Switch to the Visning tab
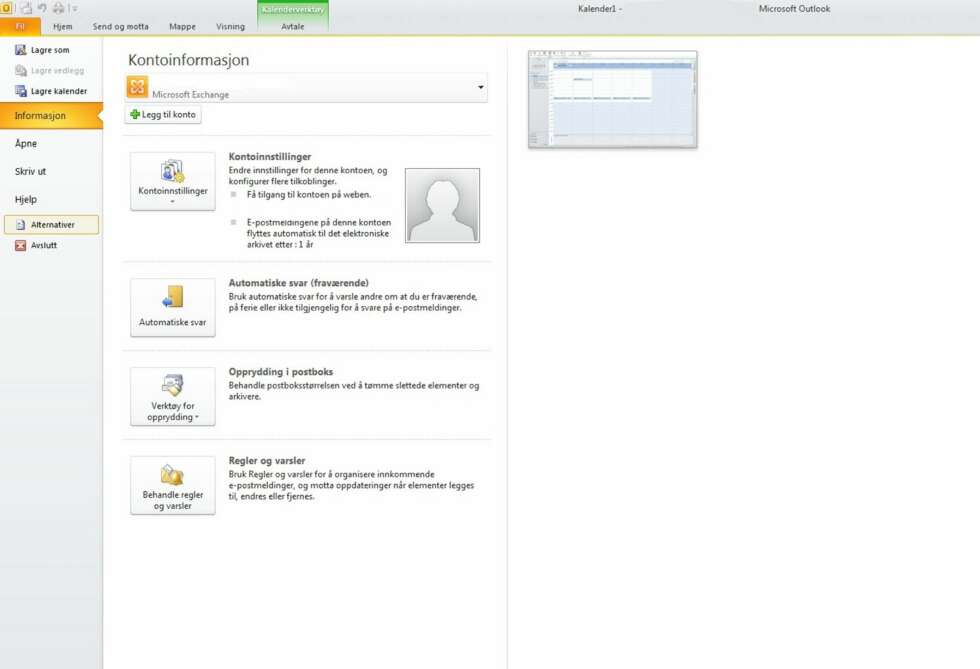This screenshot has height=669, width=980. point(231,26)
